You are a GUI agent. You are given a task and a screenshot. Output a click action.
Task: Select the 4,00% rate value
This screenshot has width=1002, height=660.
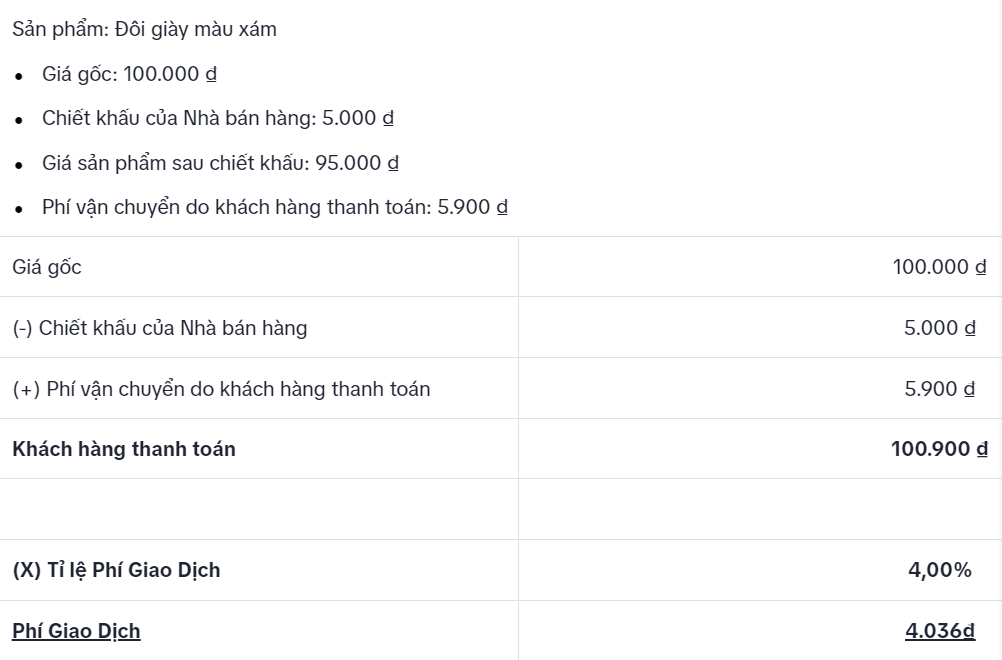(939, 570)
